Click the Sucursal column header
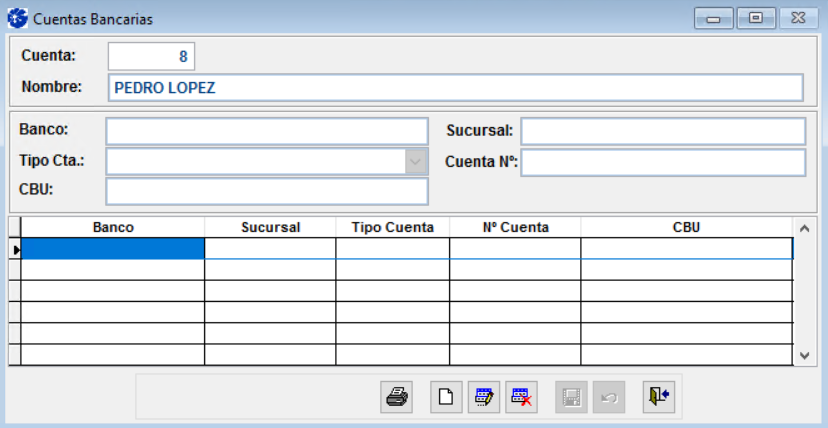 pos(270,227)
